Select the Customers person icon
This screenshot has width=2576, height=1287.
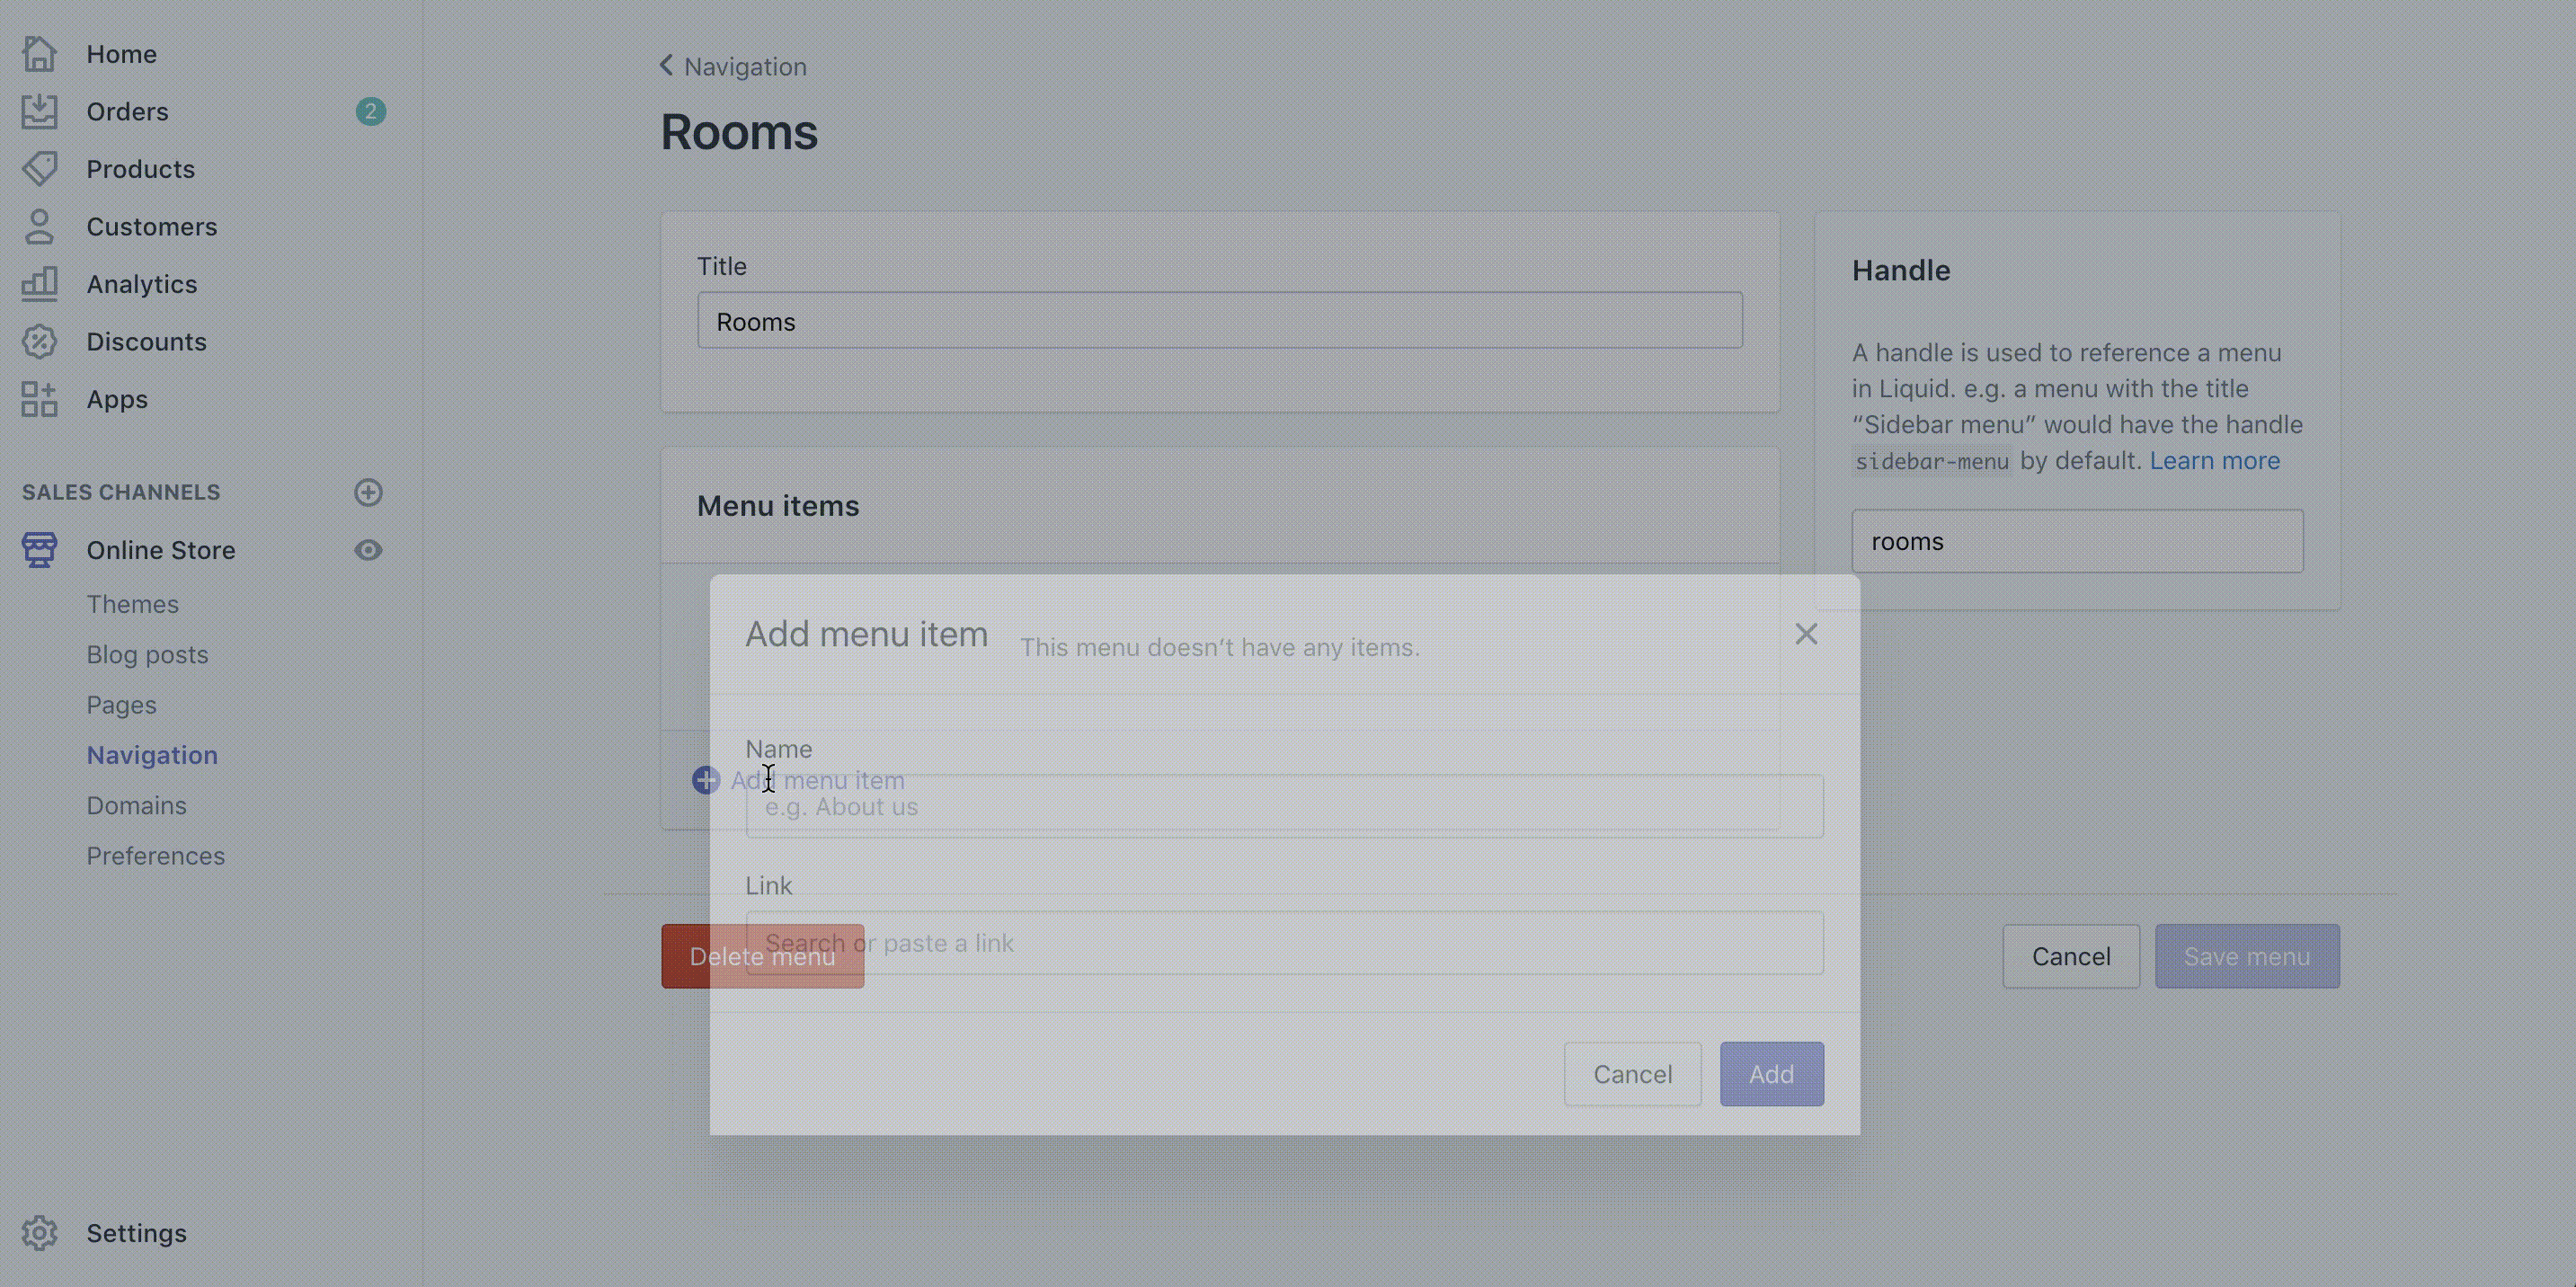[x=39, y=227]
